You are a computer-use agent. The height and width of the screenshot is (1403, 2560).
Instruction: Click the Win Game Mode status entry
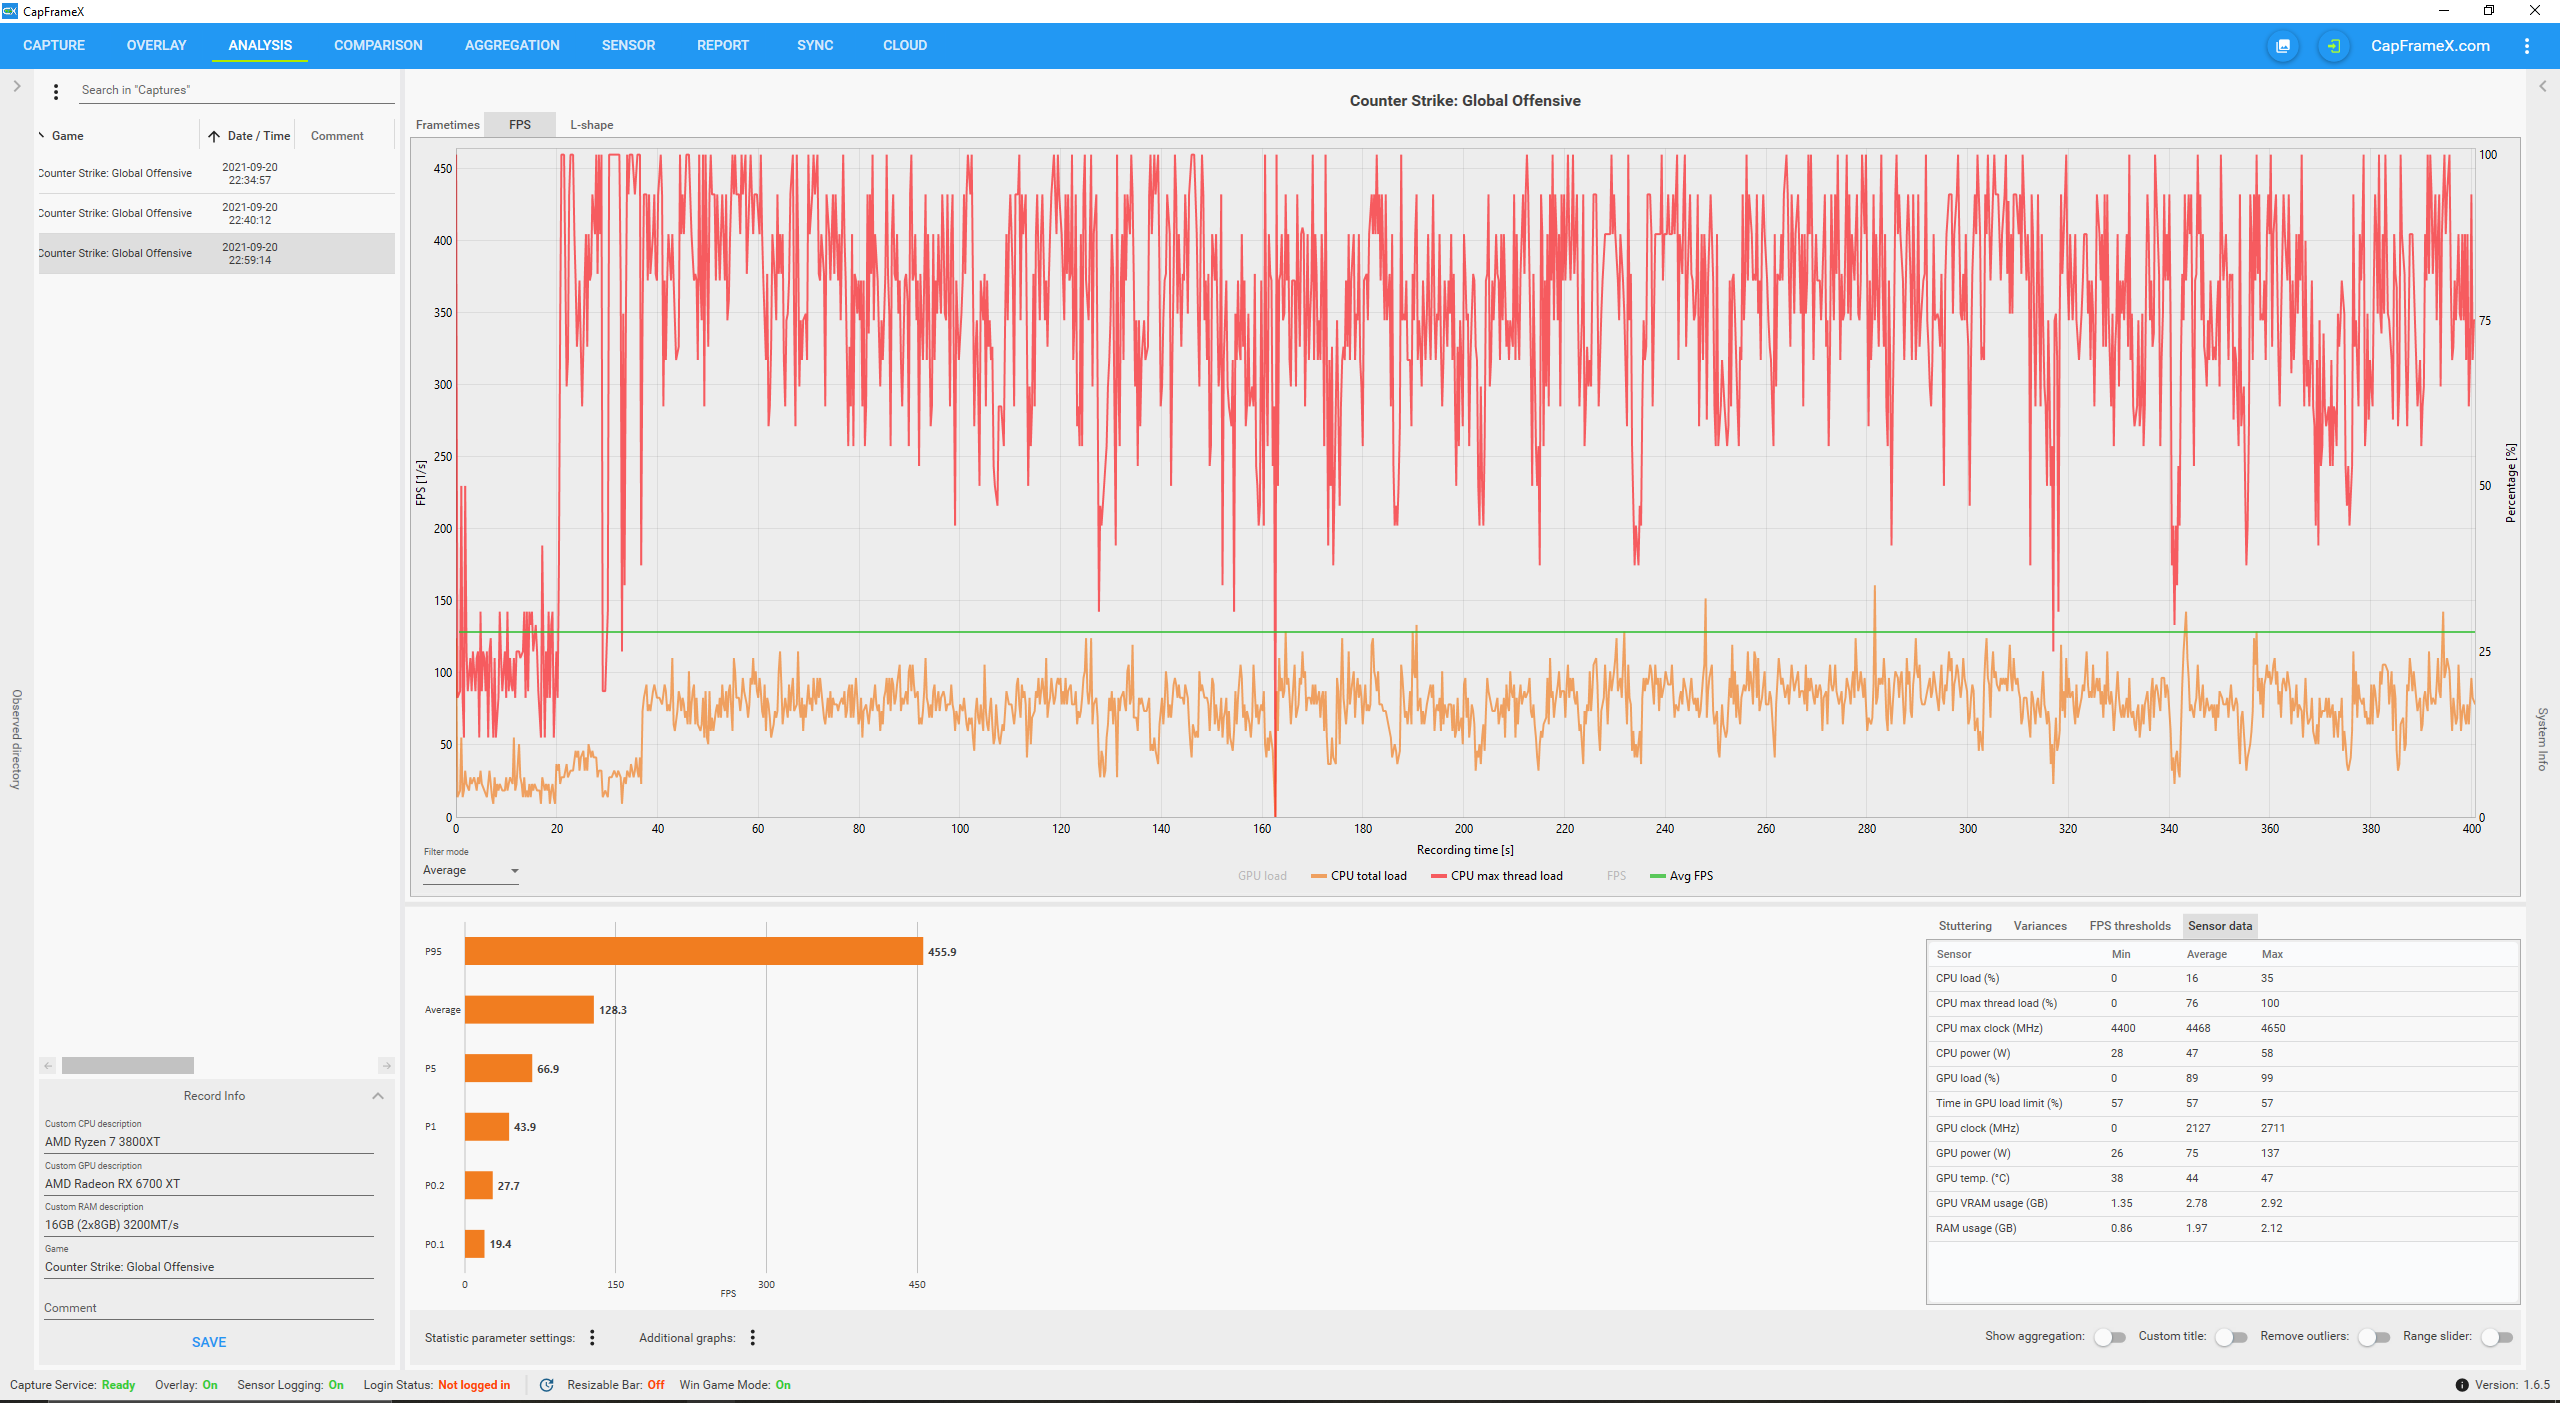click(x=735, y=1385)
